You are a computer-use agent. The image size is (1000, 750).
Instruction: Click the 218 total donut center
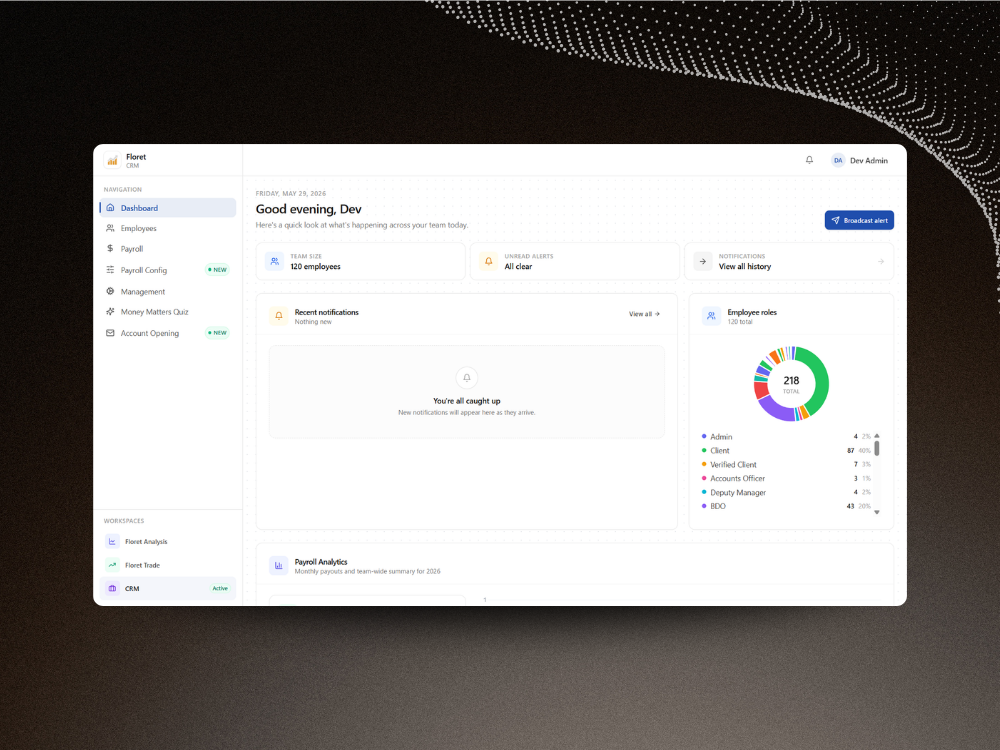pos(791,384)
